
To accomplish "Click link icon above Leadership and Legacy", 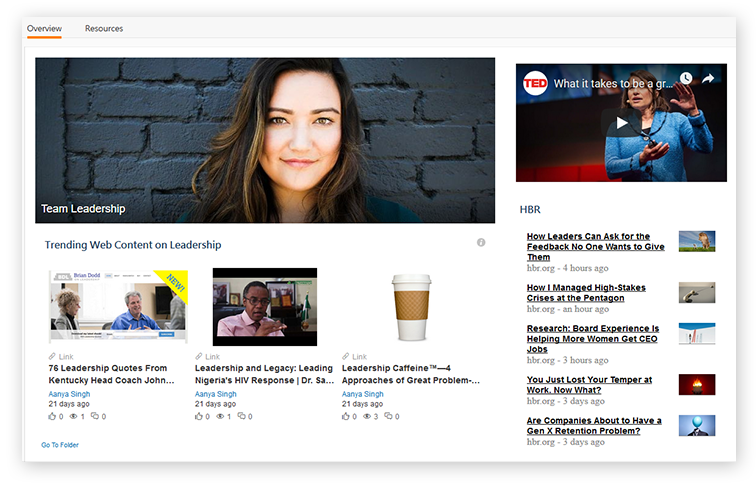I will point(199,356).
